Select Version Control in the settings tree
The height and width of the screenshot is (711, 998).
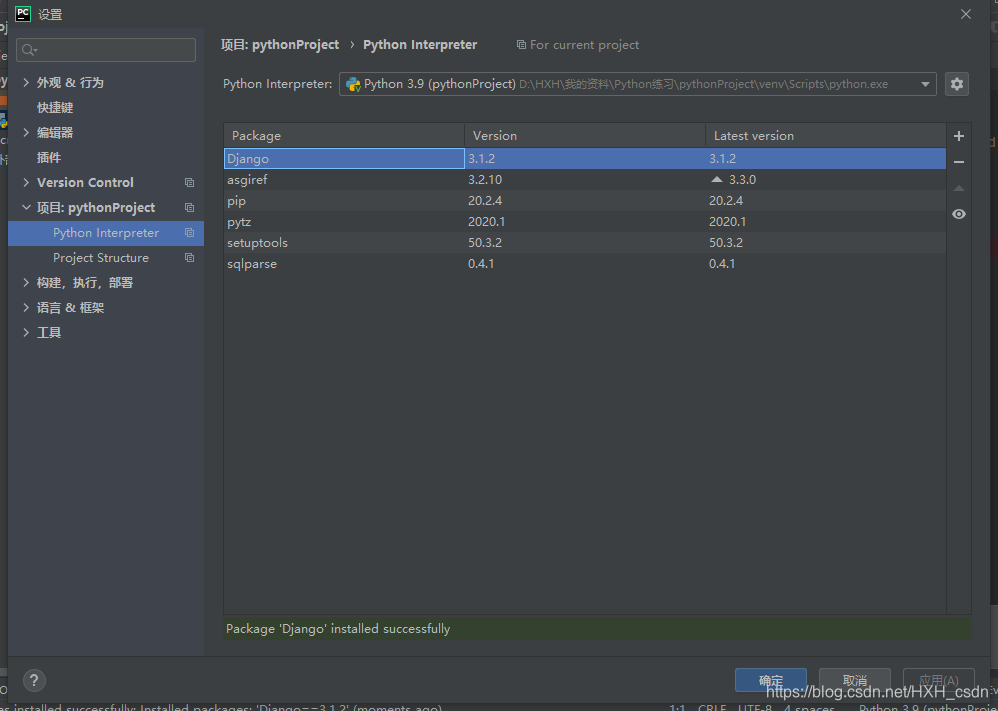pyautogui.click(x=85, y=183)
